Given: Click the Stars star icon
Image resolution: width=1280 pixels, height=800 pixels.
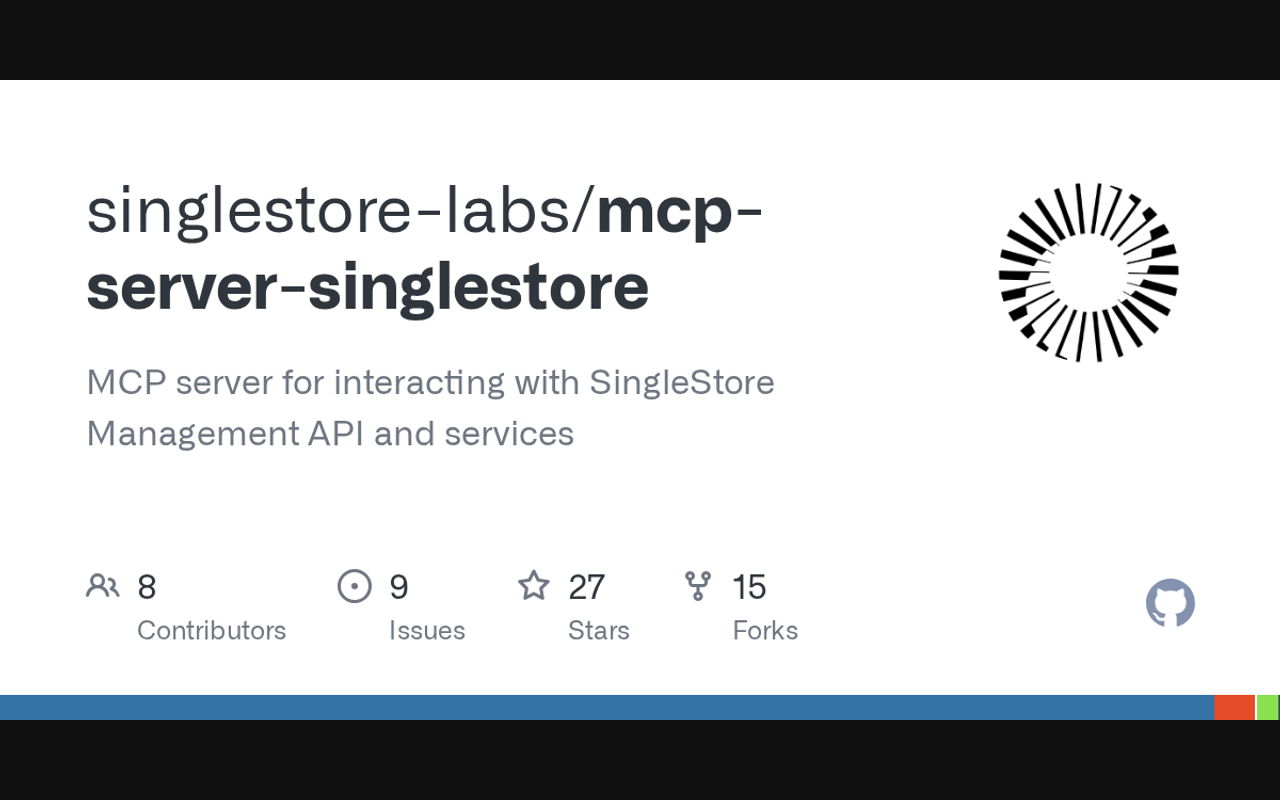Looking at the screenshot, I should click(534, 586).
